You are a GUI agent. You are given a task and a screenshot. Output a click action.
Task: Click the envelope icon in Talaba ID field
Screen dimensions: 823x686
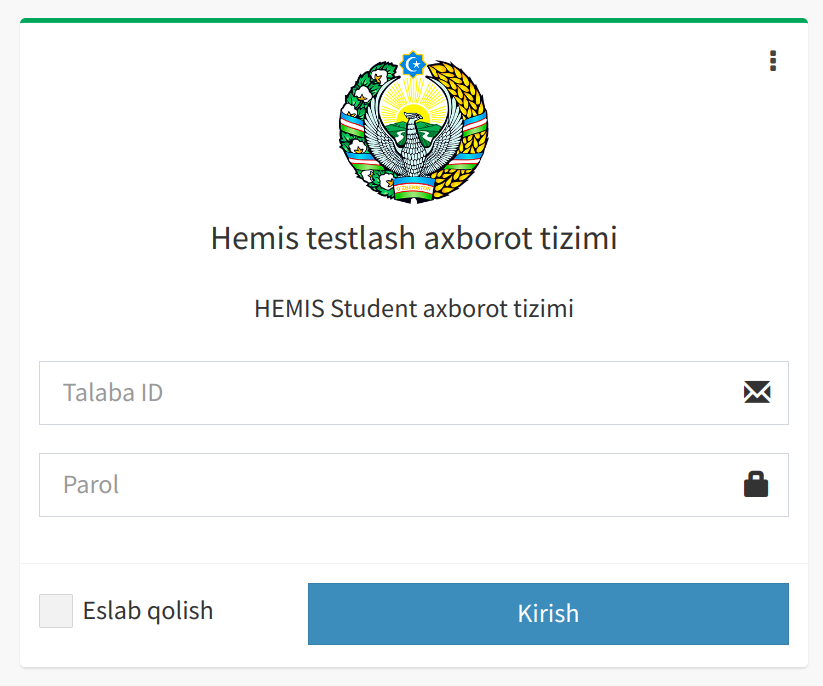[757, 392]
